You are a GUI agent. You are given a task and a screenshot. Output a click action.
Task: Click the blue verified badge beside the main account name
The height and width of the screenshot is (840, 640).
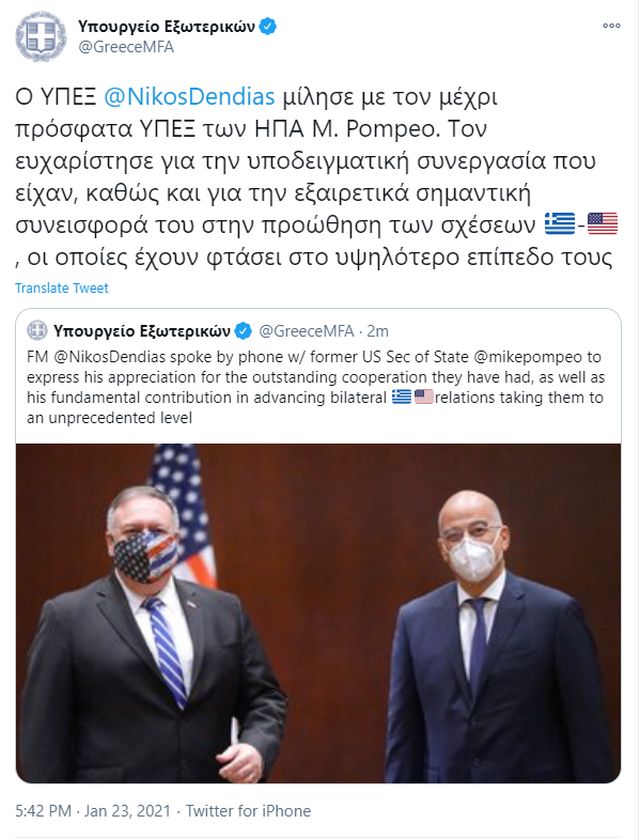(268, 26)
